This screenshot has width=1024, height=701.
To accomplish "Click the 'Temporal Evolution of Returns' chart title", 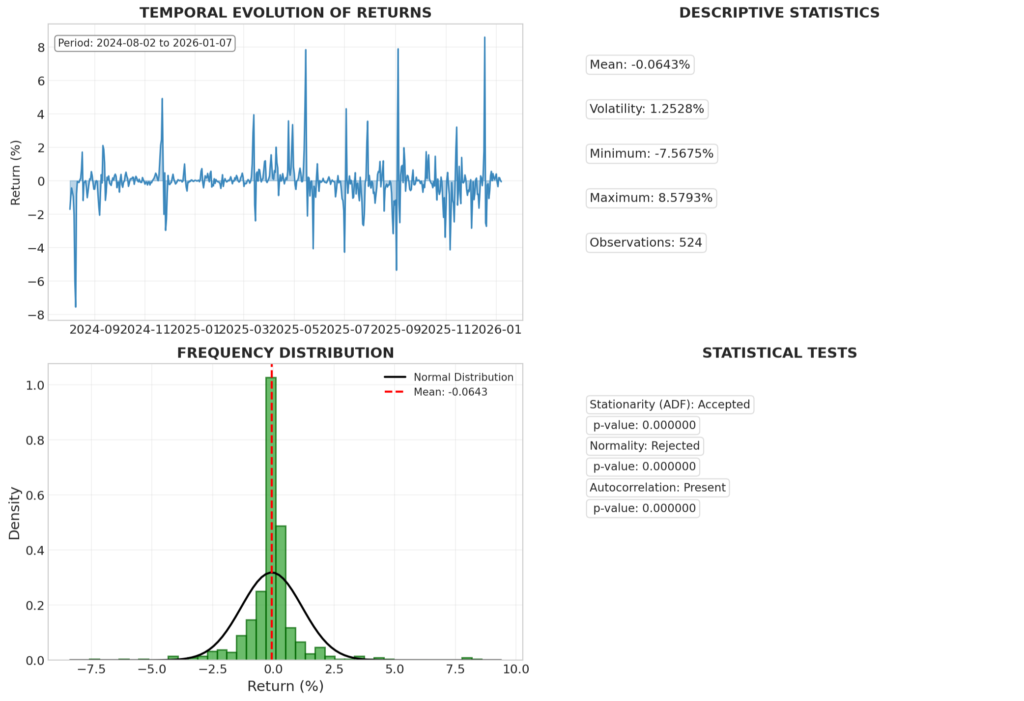I will coord(285,13).
